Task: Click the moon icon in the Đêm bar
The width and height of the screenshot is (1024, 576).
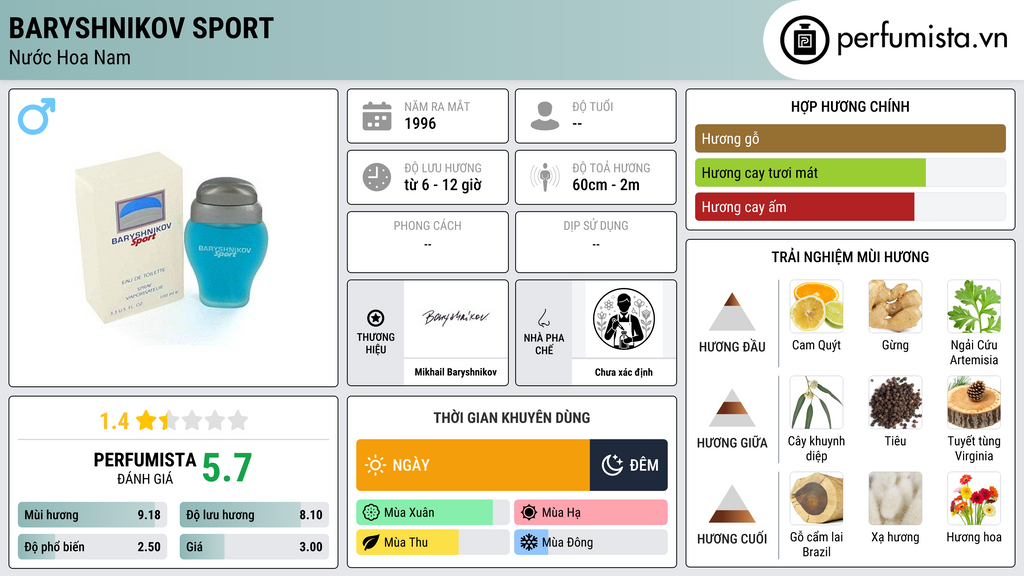Action: point(612,465)
